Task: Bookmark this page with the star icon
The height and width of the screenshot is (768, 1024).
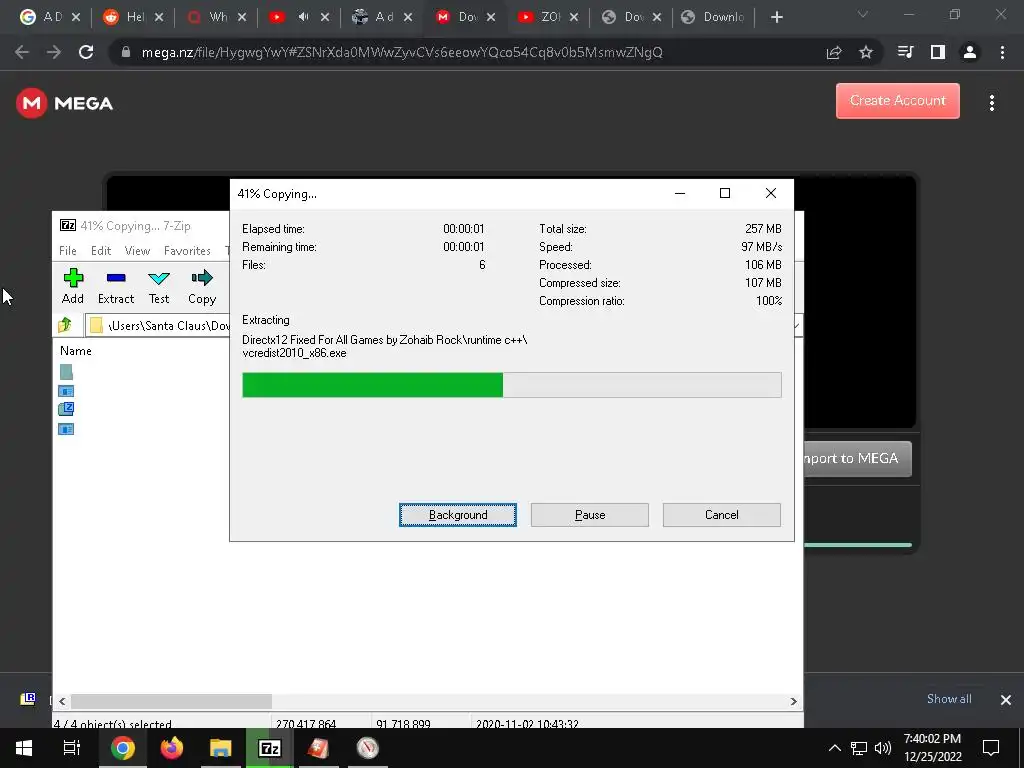Action: (x=865, y=52)
